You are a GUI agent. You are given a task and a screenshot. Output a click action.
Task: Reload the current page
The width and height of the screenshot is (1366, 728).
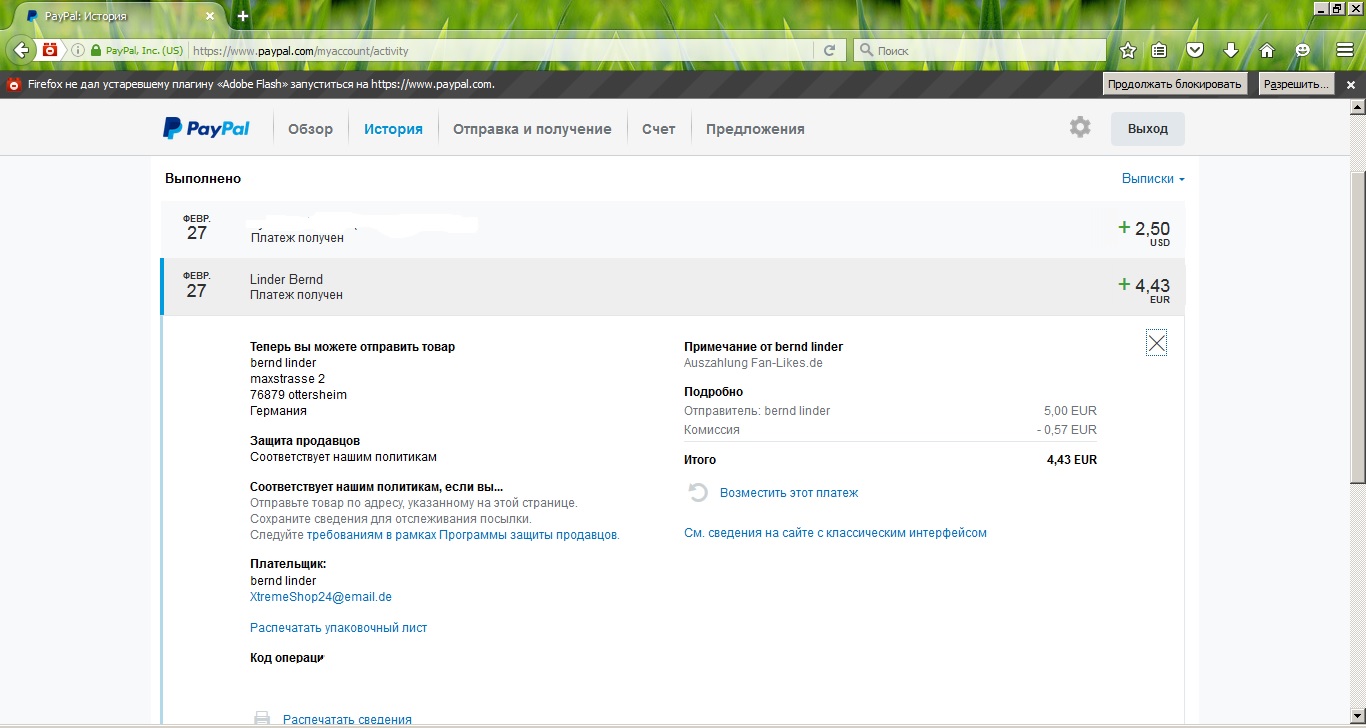click(x=829, y=50)
